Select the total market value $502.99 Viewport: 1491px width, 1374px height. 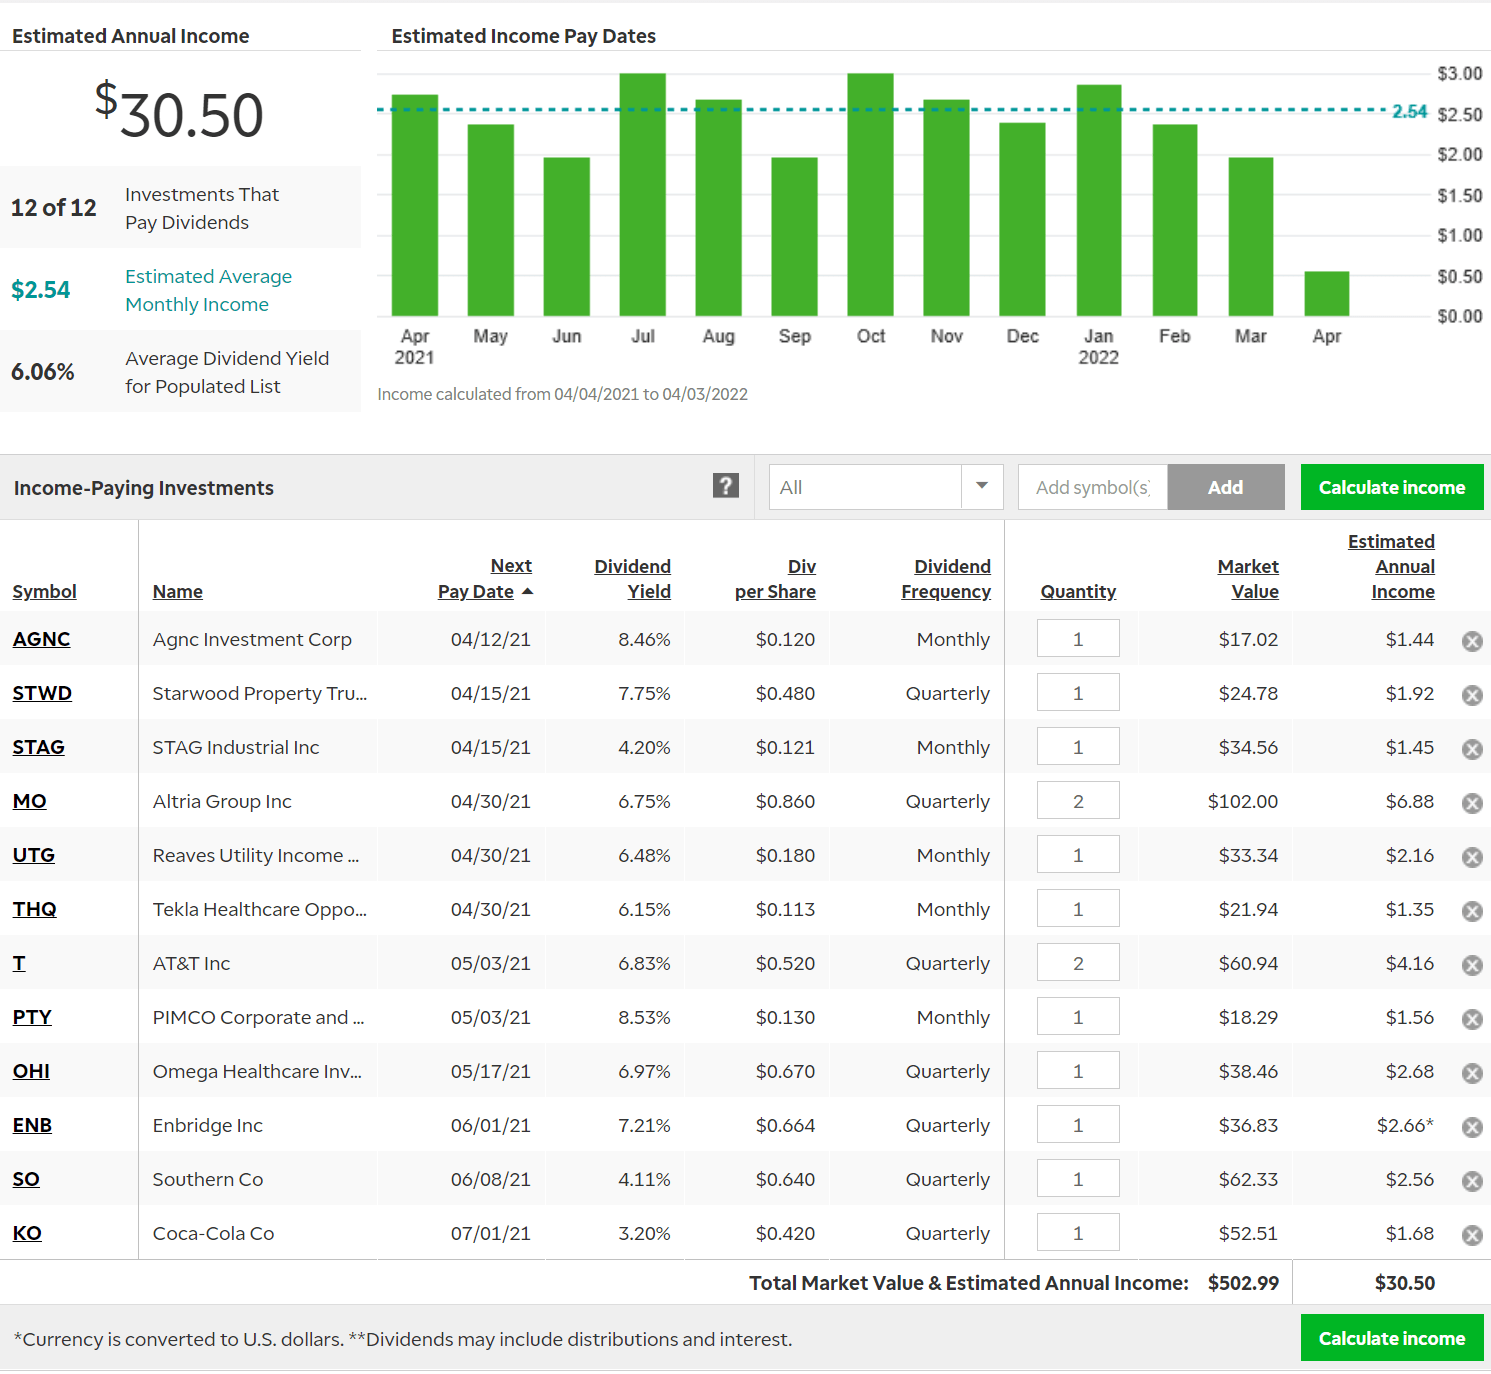pyautogui.click(x=1243, y=1283)
